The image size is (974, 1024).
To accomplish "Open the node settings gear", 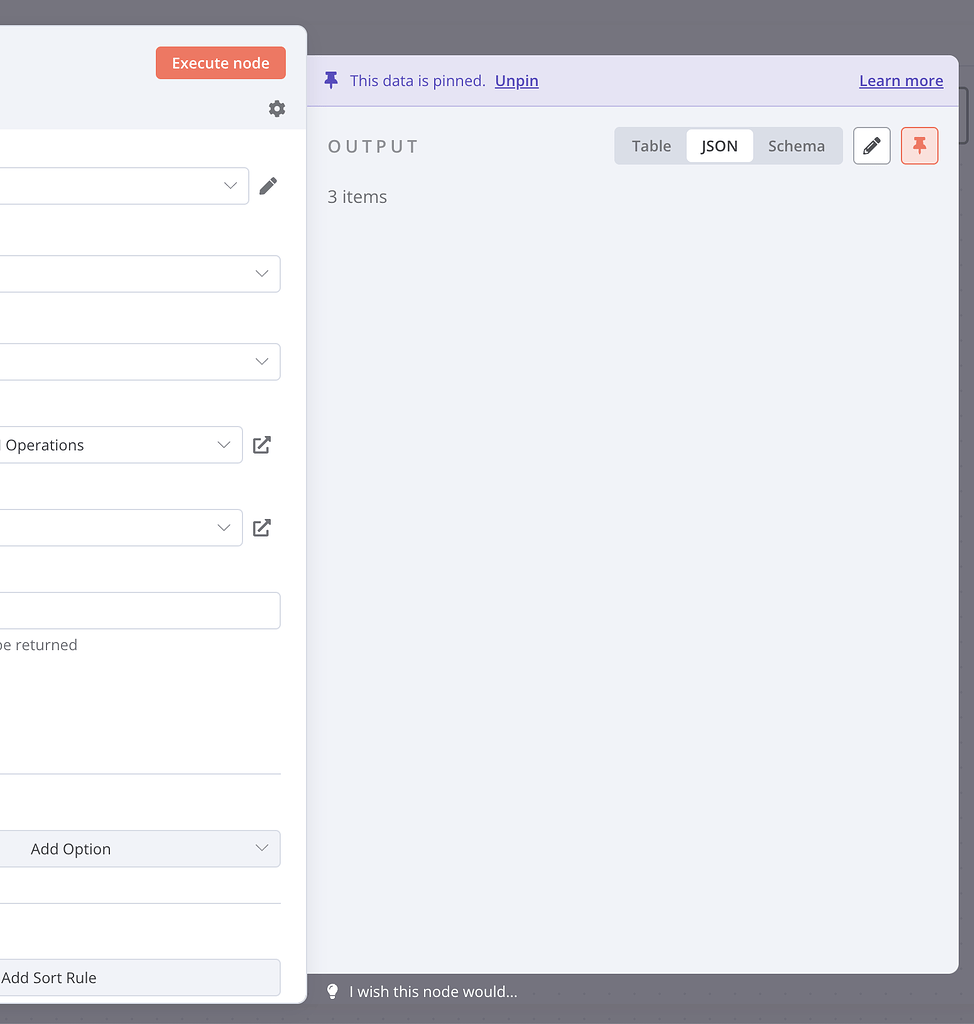I will click(277, 109).
